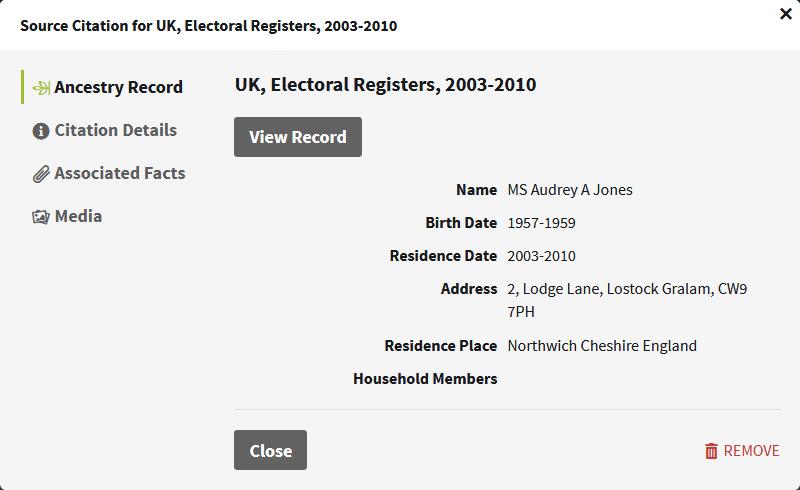Click the Northwich Cheshire England place value
Image resolution: width=800 pixels, height=490 pixels.
click(x=602, y=346)
